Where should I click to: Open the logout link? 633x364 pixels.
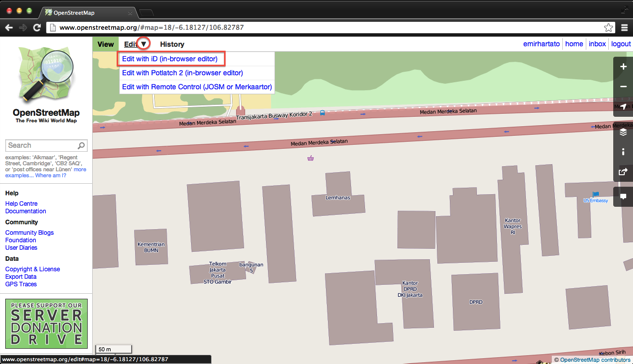click(x=620, y=44)
